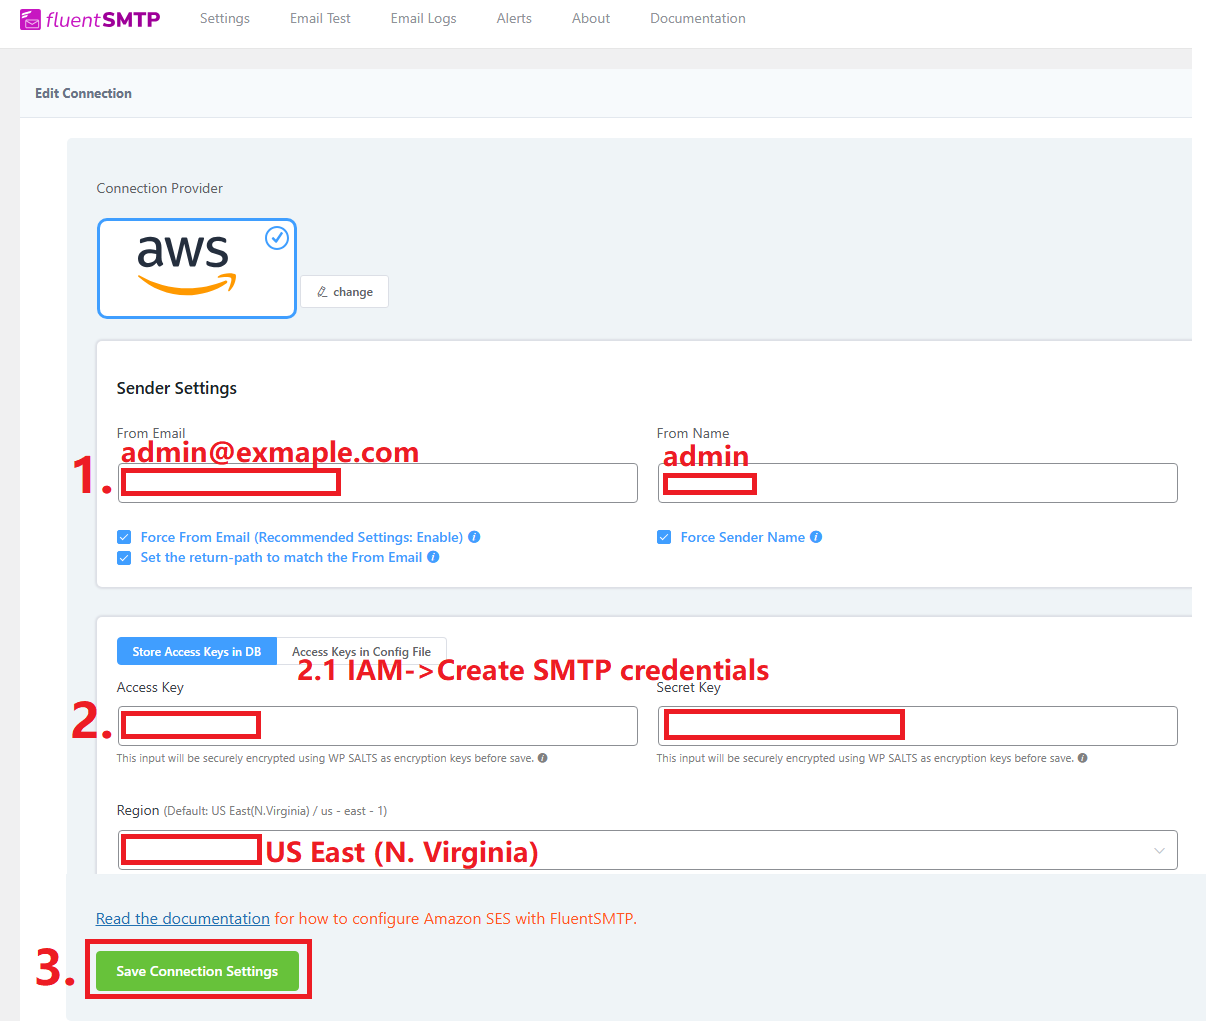This screenshot has height=1024, width=1206.
Task: Toggle Set the return-path checkbox
Action: point(124,557)
